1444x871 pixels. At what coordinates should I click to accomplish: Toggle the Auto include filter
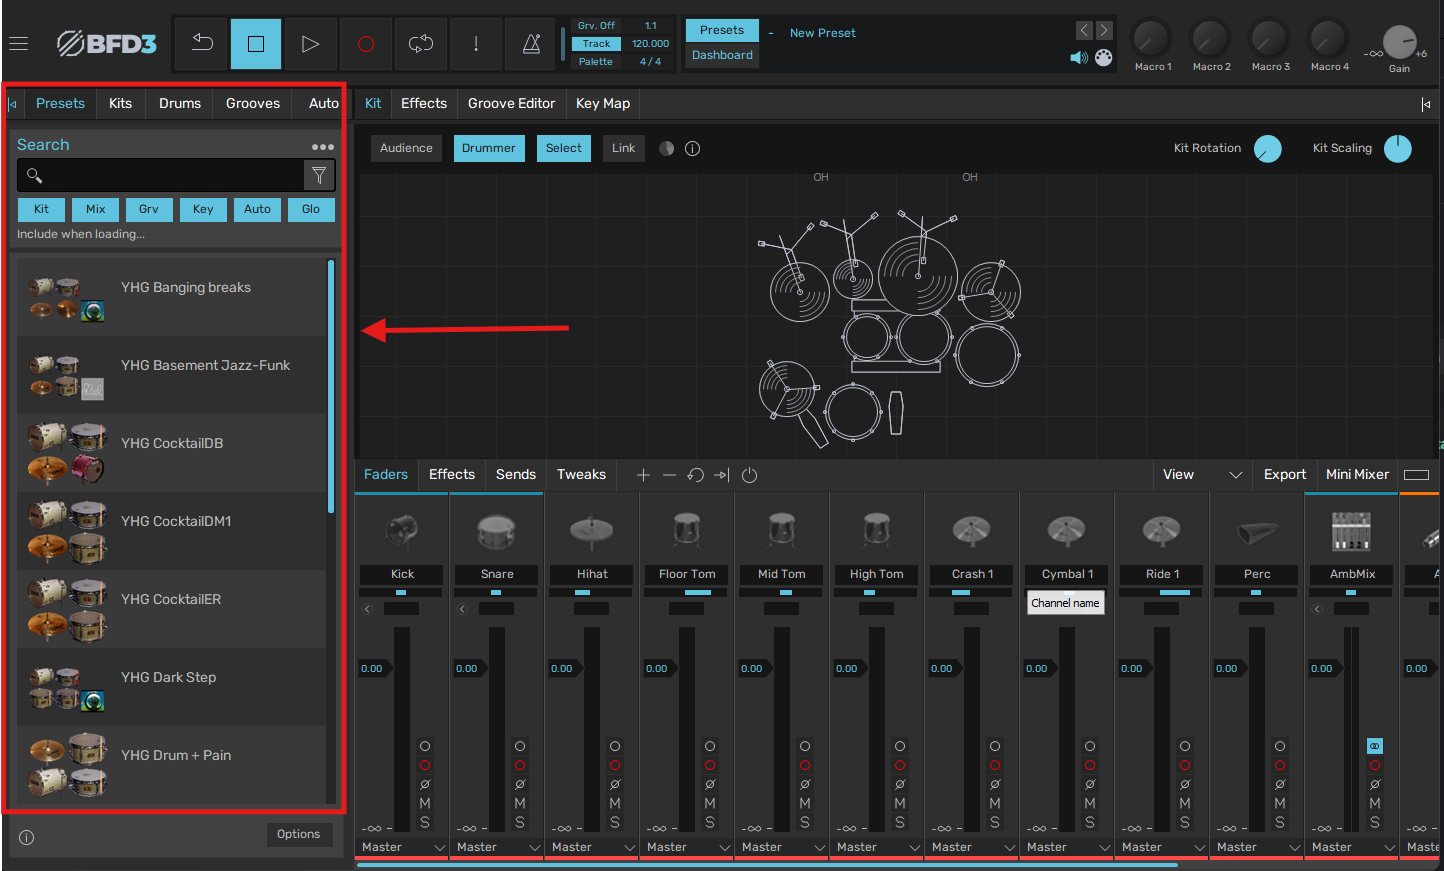(257, 209)
